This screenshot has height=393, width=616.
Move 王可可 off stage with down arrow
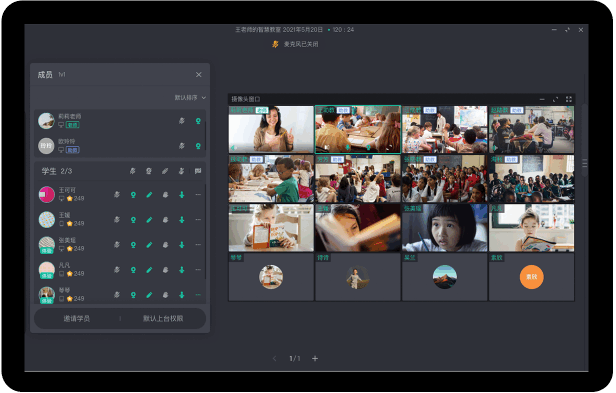coord(182,195)
